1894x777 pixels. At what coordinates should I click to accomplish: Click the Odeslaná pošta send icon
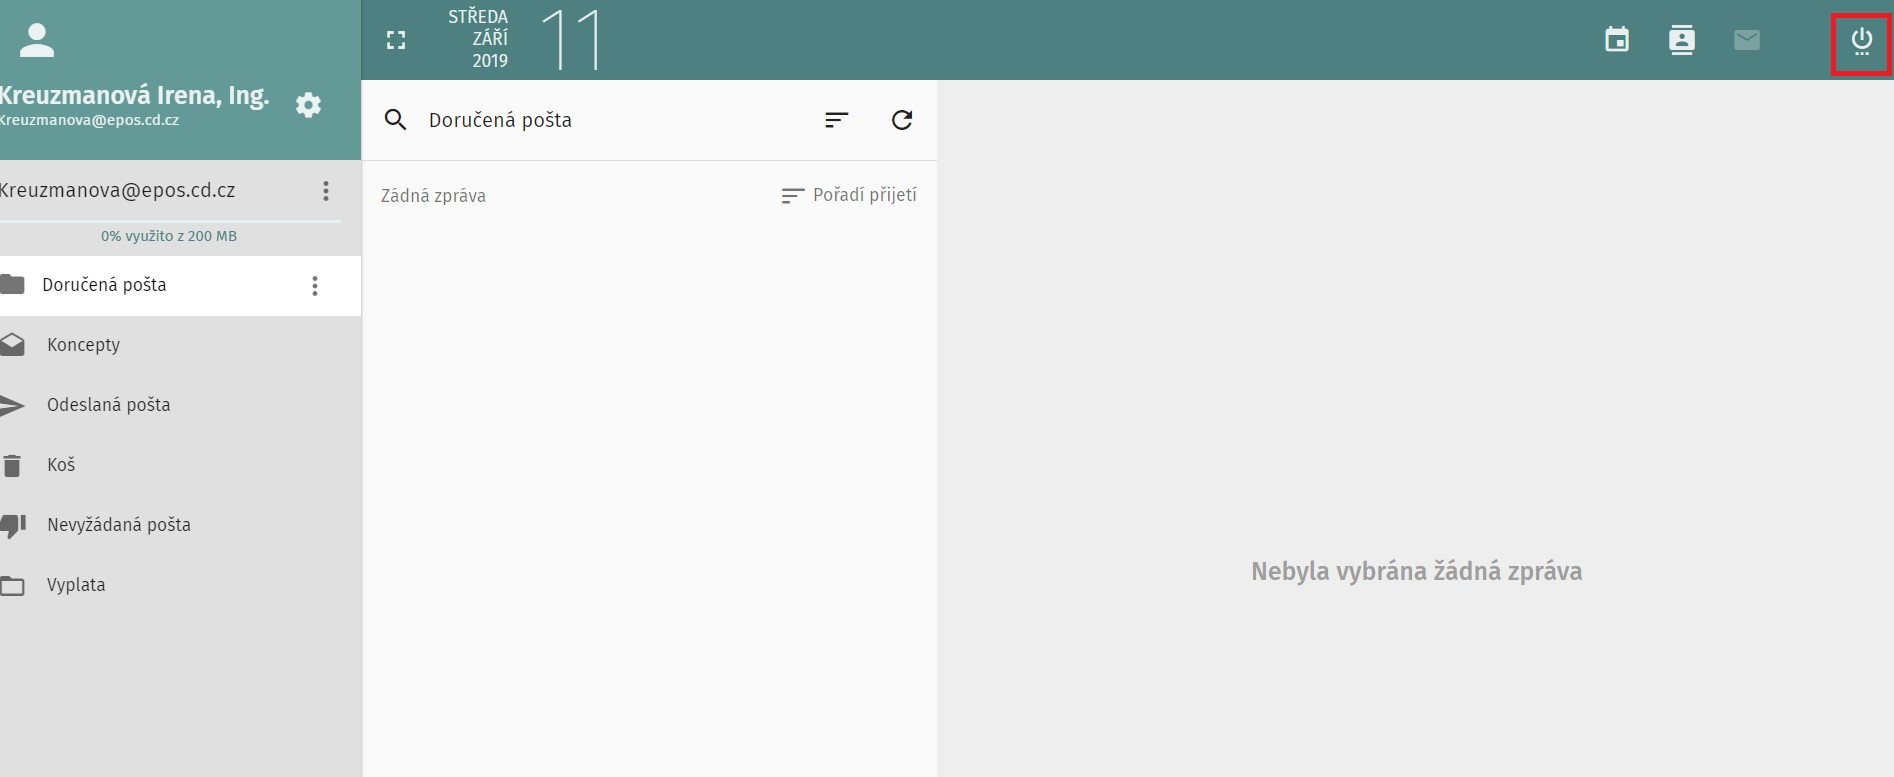coord(12,405)
